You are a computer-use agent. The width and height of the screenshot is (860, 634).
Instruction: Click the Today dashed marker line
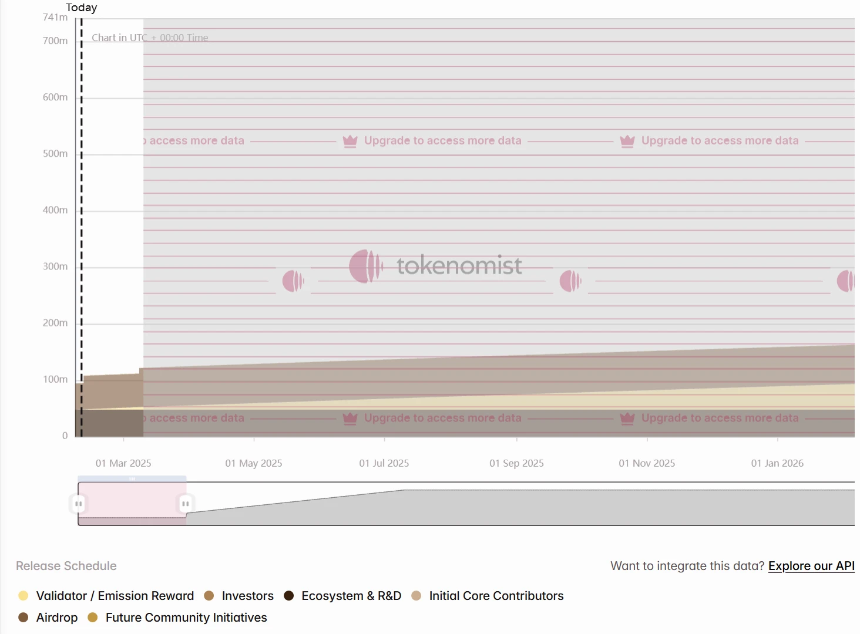(x=82, y=228)
